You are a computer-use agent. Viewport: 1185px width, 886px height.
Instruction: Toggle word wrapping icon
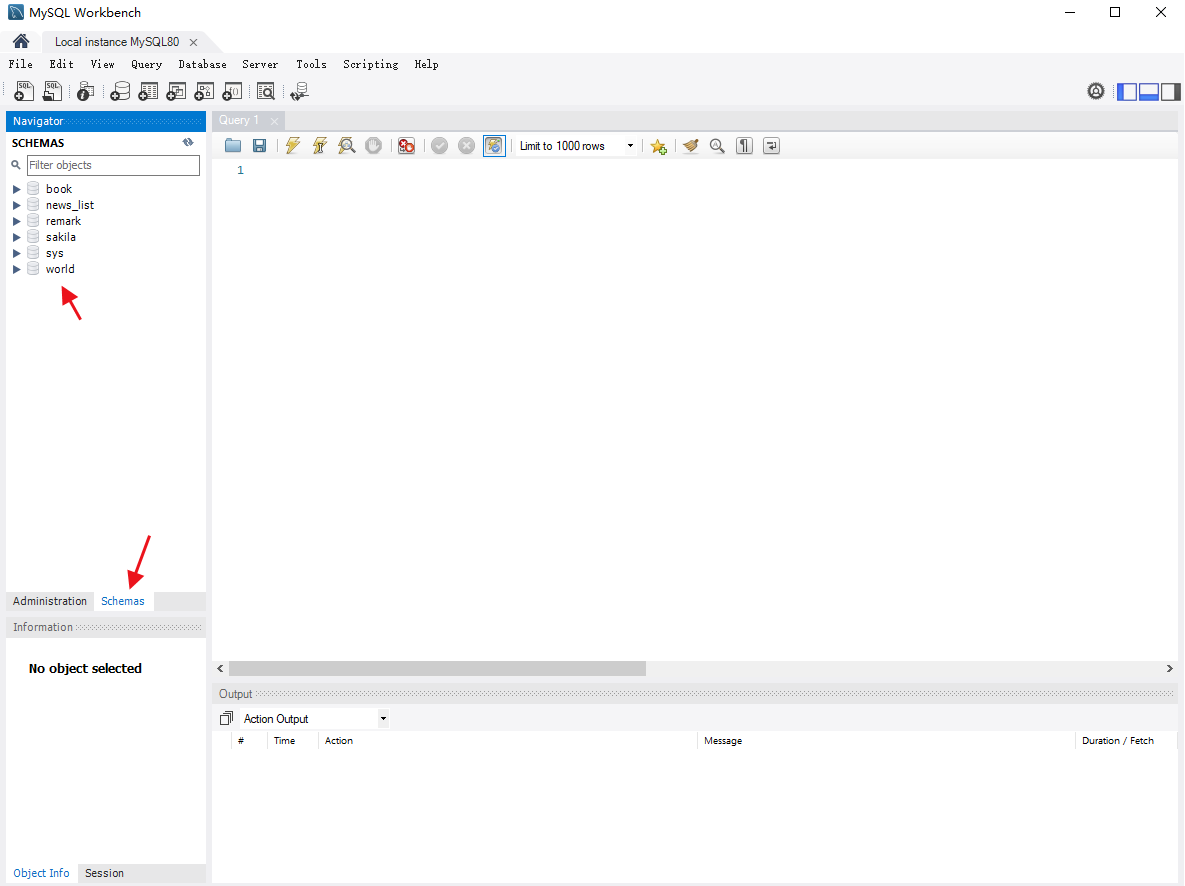(x=772, y=146)
